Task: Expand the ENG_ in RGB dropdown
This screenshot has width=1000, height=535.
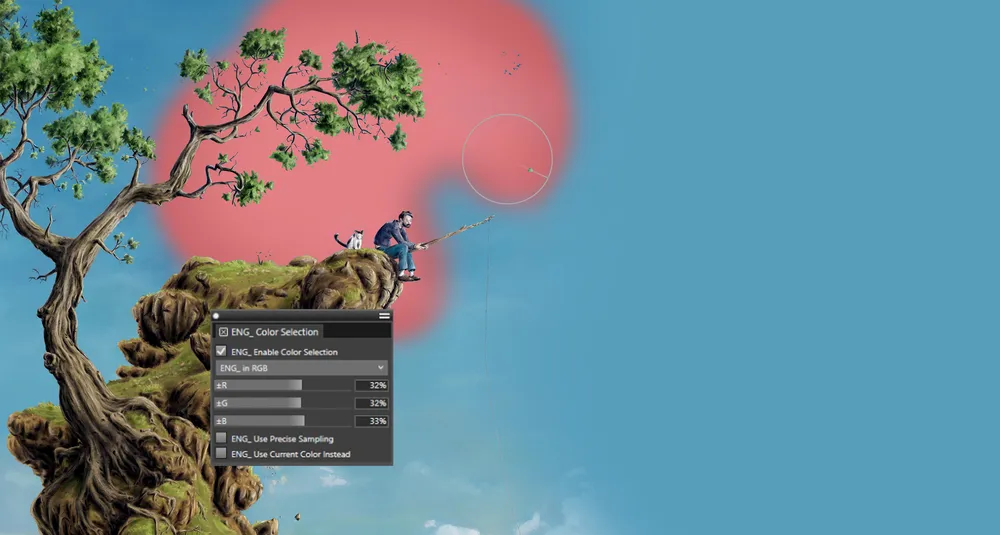Action: tap(301, 368)
